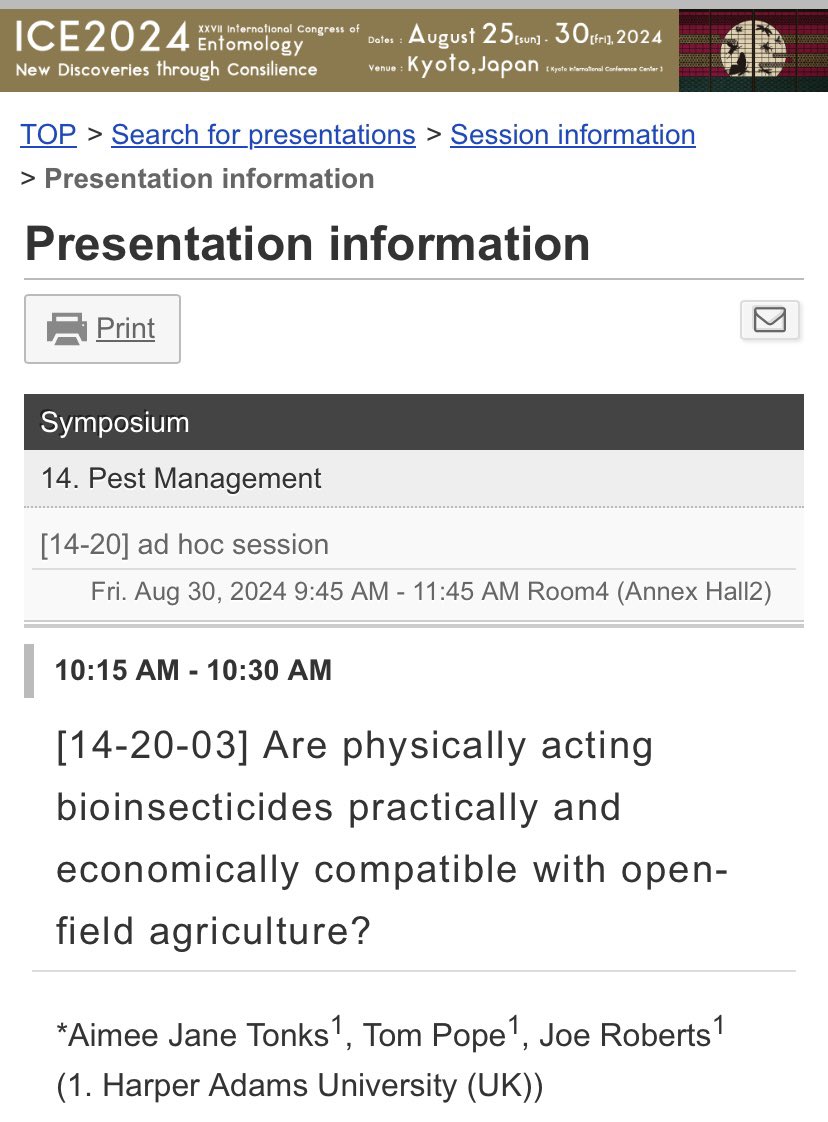Click the ICE2024 logo text in the banner
Screen dimensions: 828x1122
tap(102, 36)
